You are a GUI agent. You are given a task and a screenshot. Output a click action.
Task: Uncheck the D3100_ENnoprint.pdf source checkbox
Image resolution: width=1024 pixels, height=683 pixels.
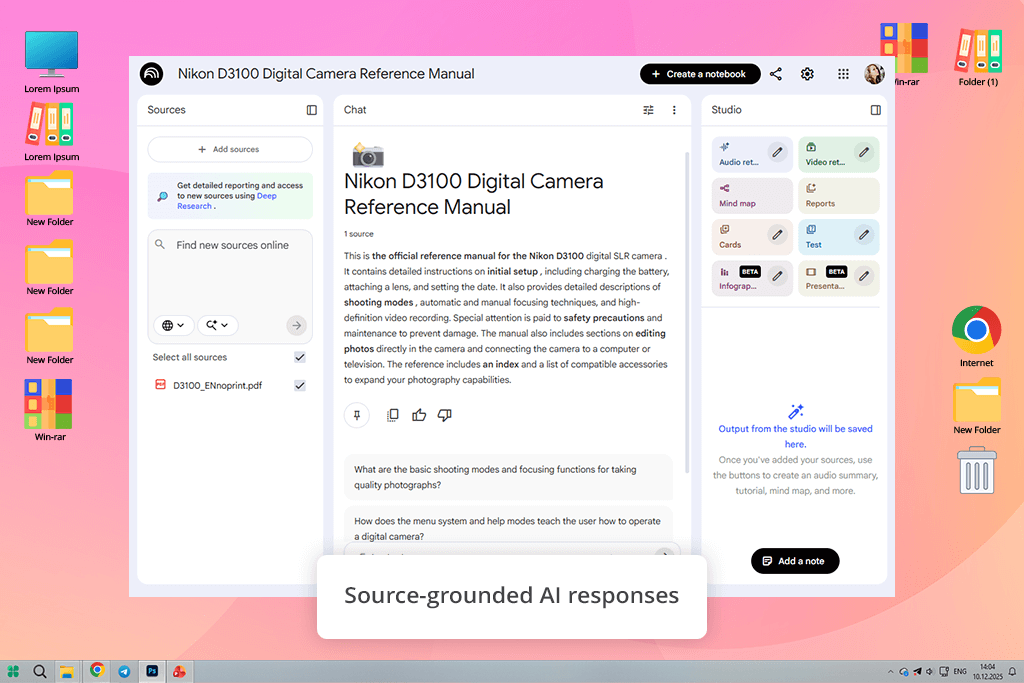pyautogui.click(x=300, y=385)
